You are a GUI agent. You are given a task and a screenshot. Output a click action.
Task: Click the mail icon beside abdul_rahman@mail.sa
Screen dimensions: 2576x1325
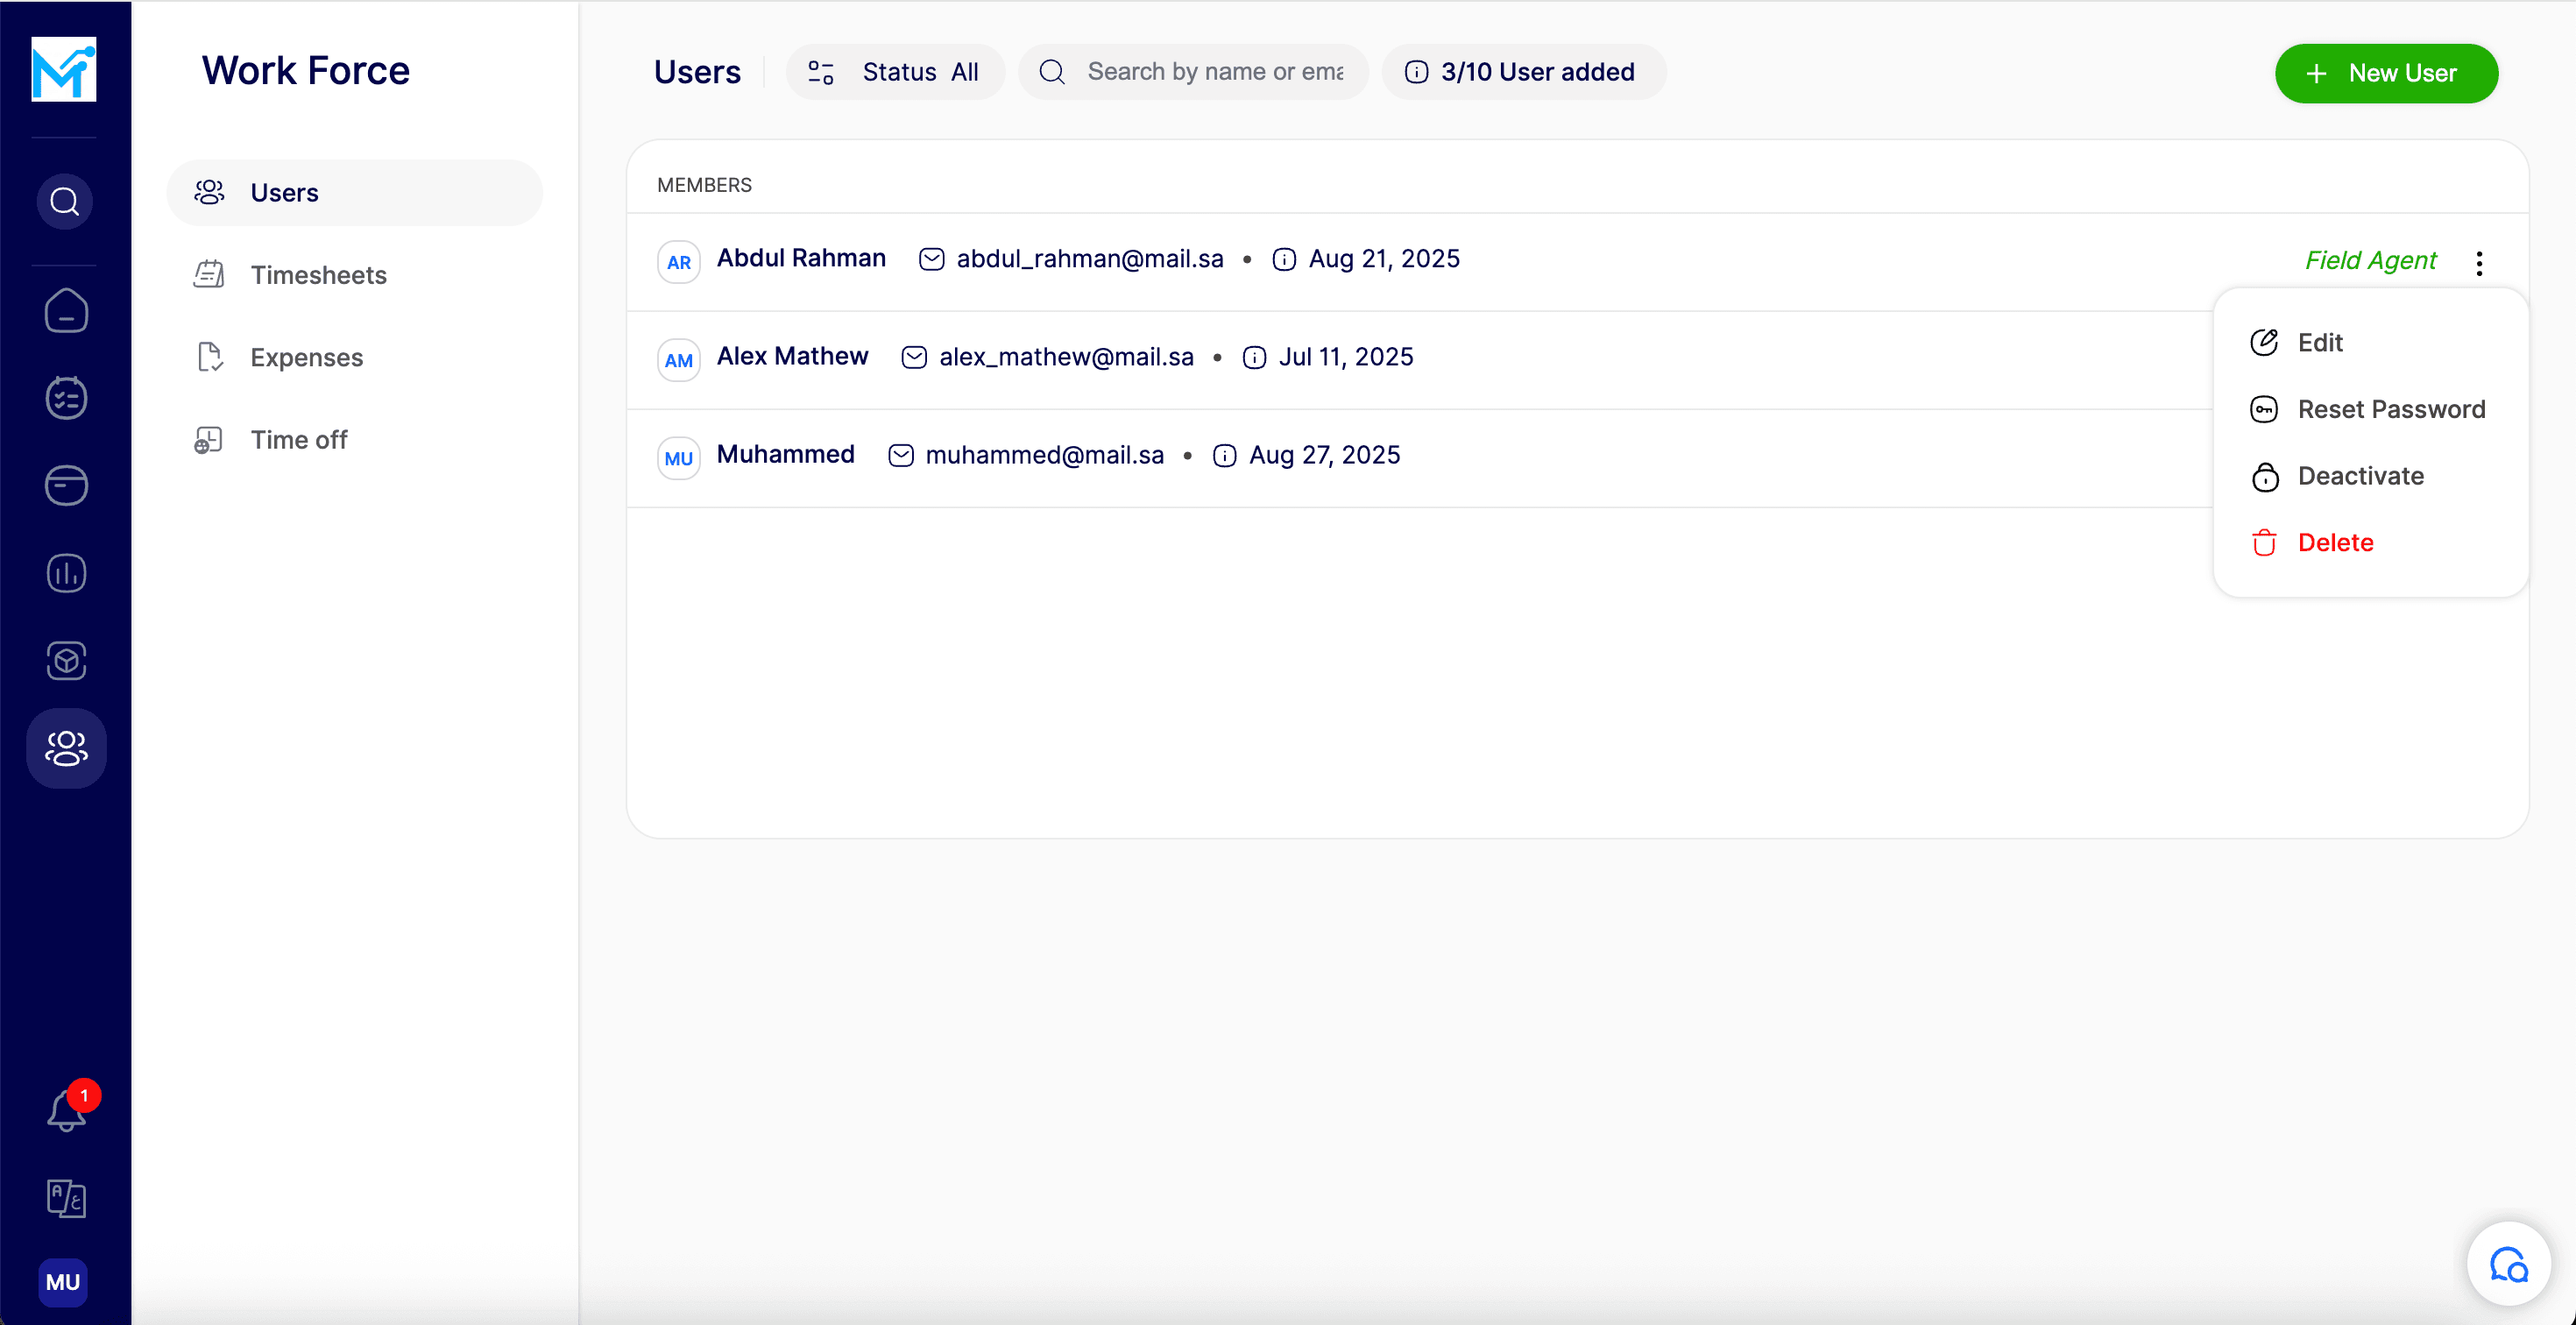coord(931,259)
